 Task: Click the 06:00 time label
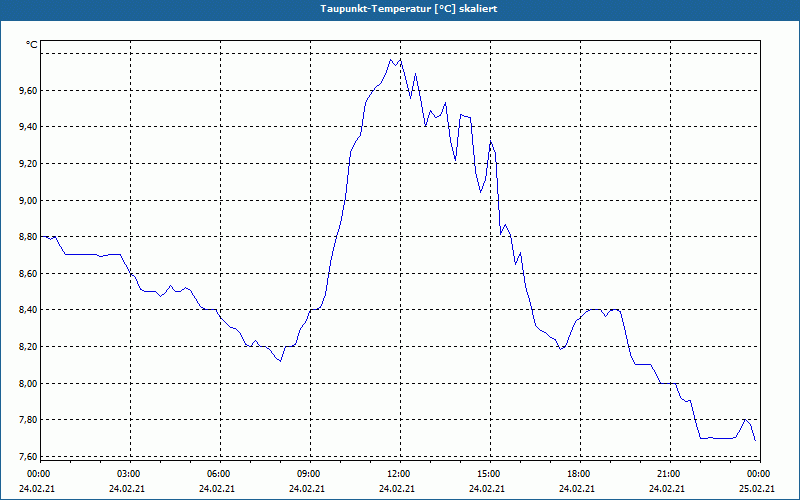[220, 474]
